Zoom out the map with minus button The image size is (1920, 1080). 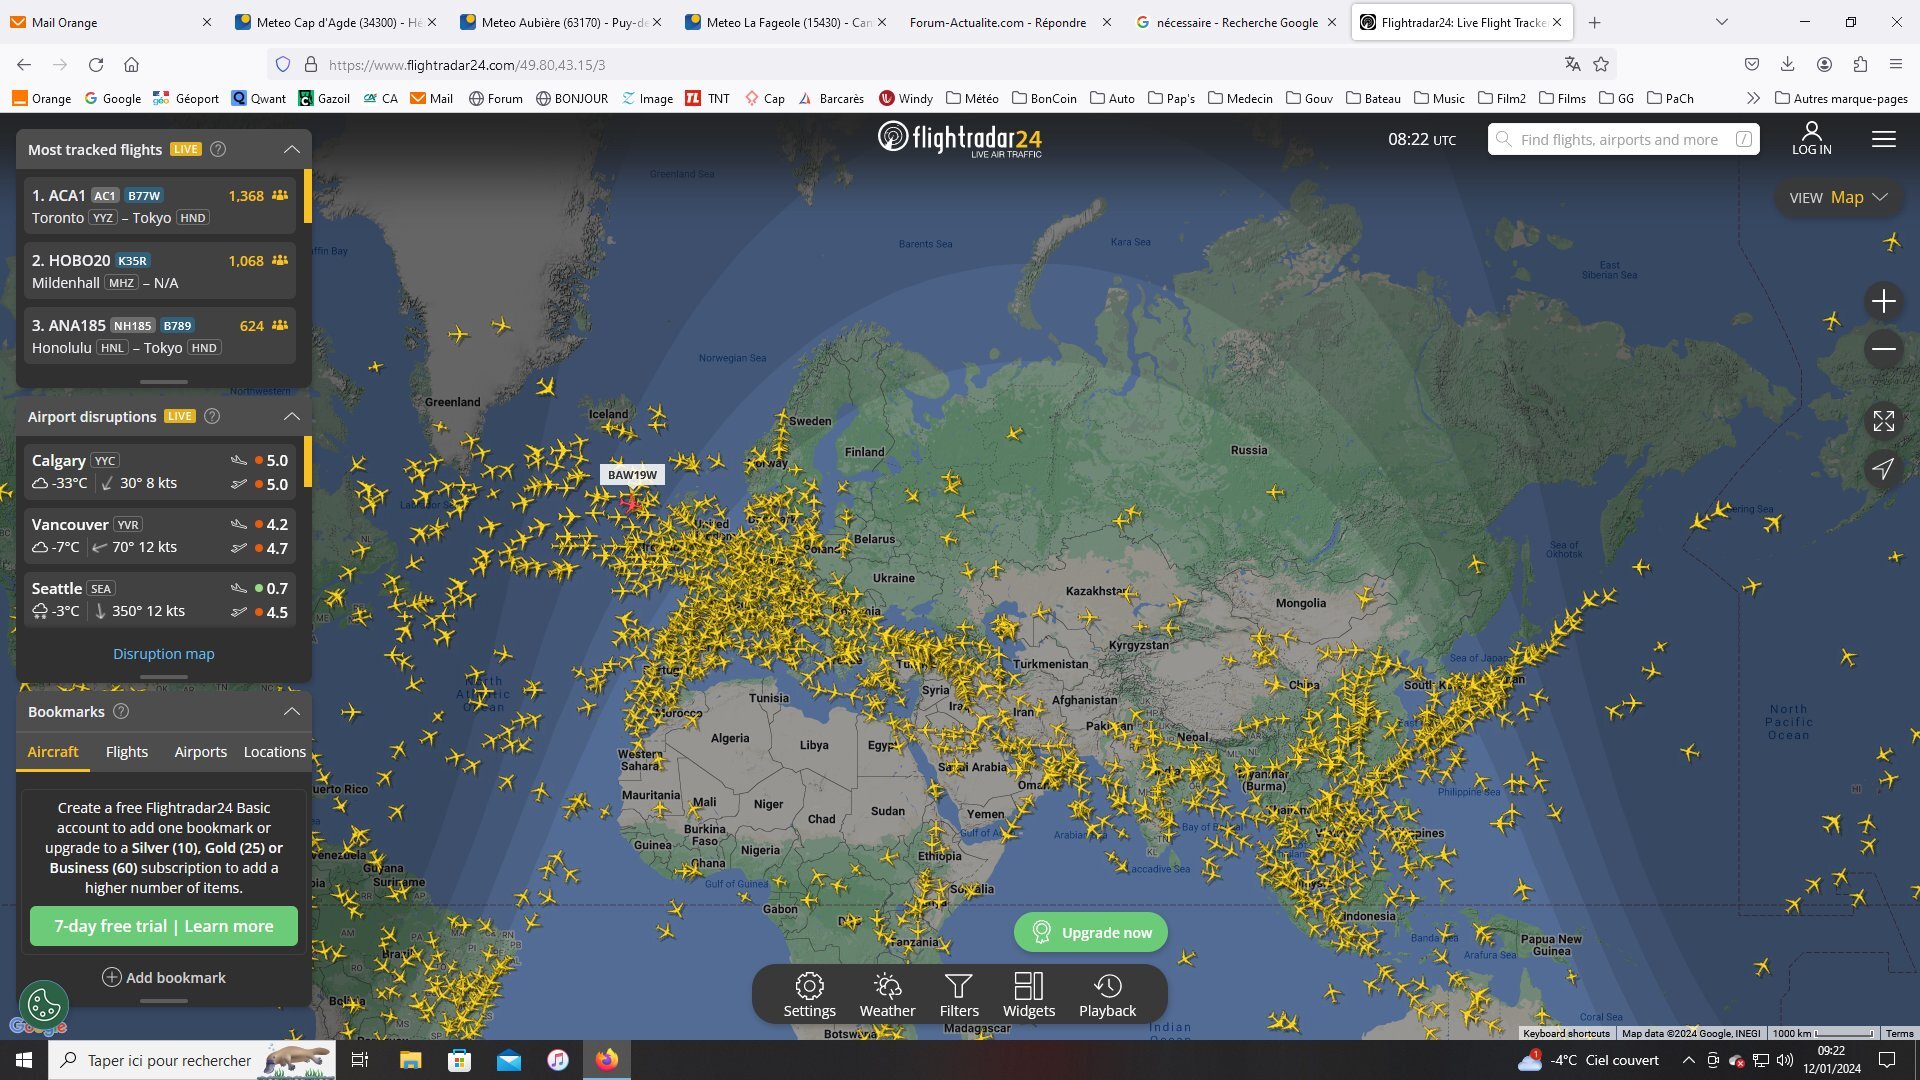pyautogui.click(x=1883, y=349)
